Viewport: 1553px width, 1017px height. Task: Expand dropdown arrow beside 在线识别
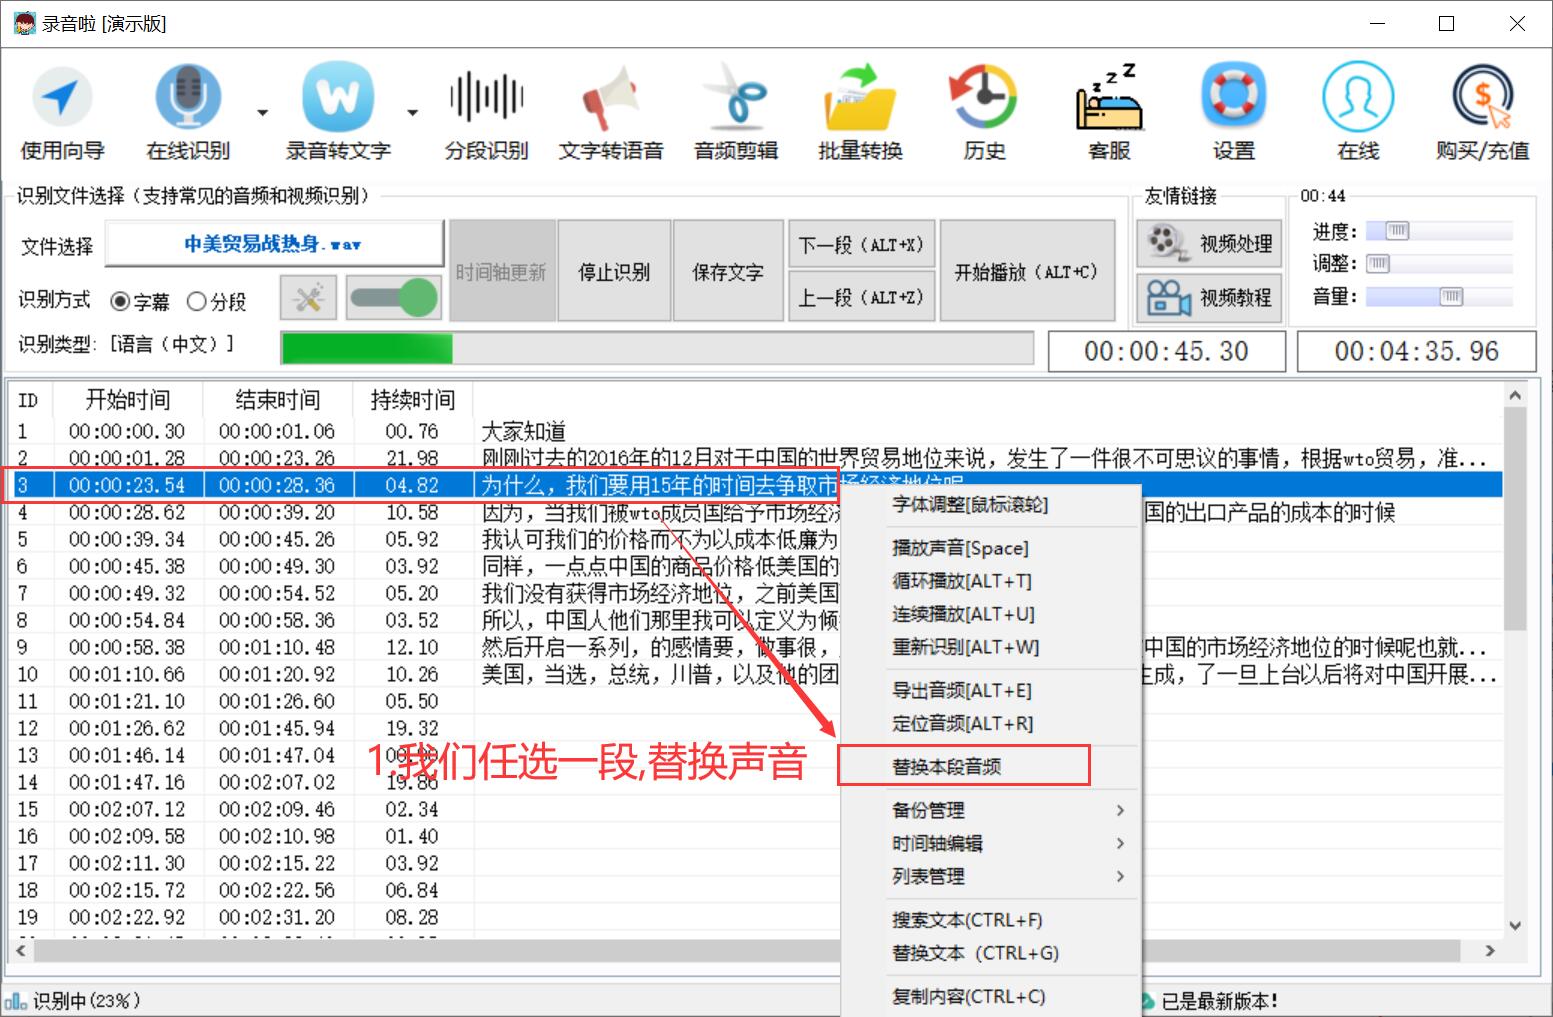click(262, 112)
